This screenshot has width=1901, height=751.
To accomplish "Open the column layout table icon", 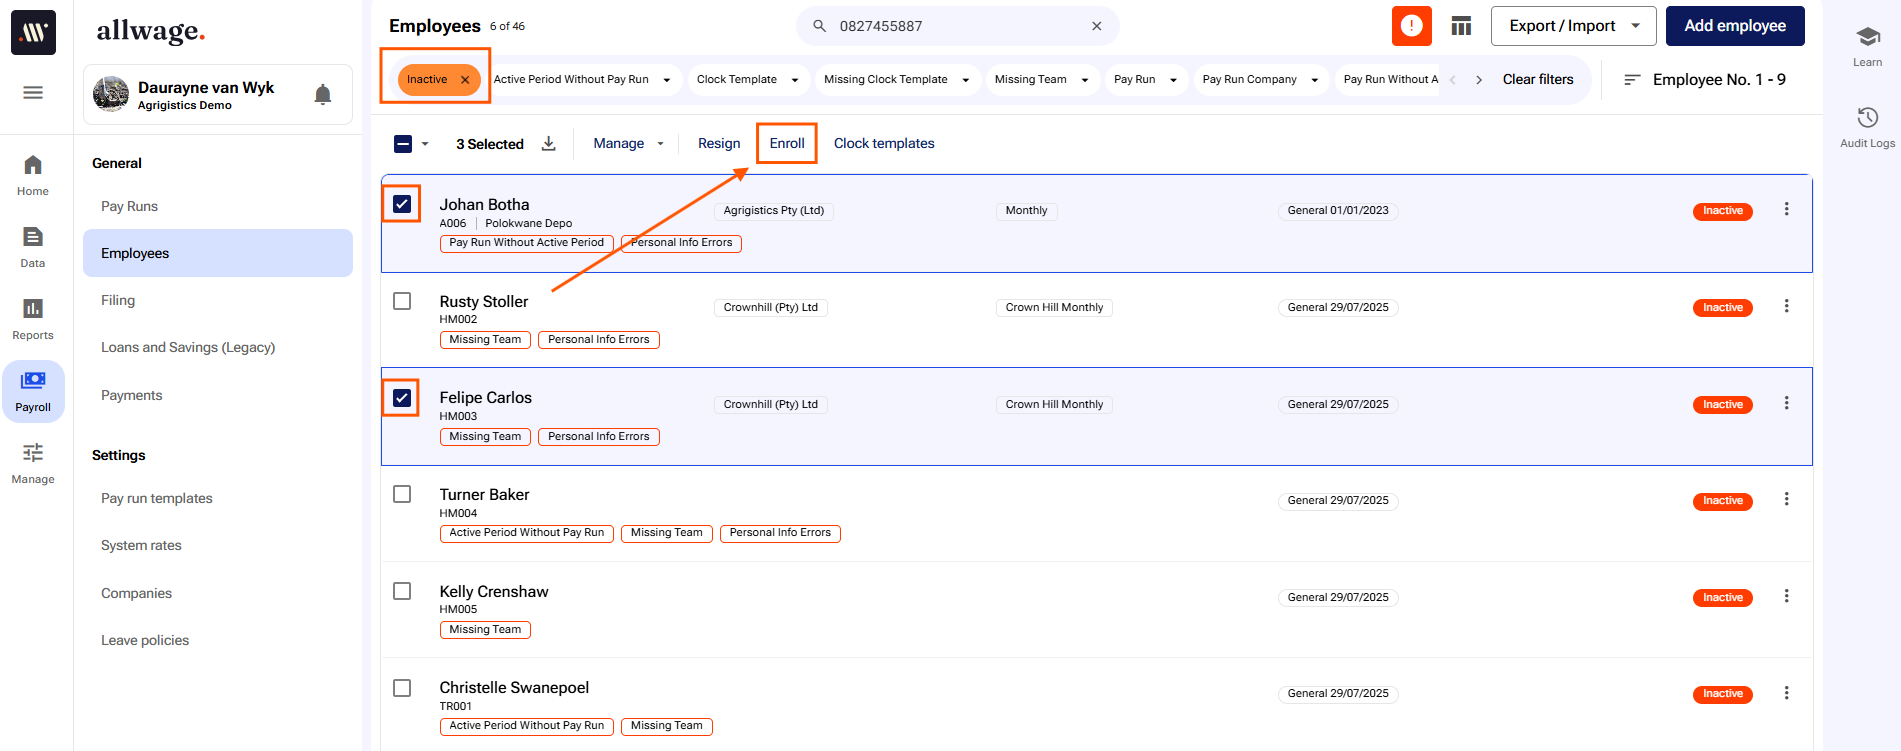I will 1461,26.
